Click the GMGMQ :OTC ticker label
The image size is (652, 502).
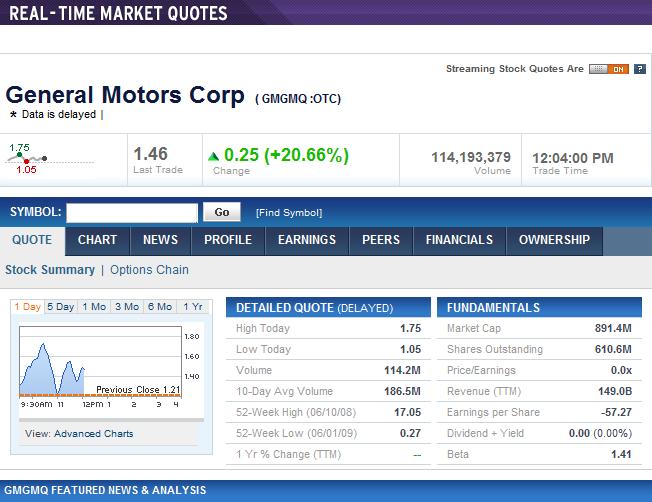[298, 99]
